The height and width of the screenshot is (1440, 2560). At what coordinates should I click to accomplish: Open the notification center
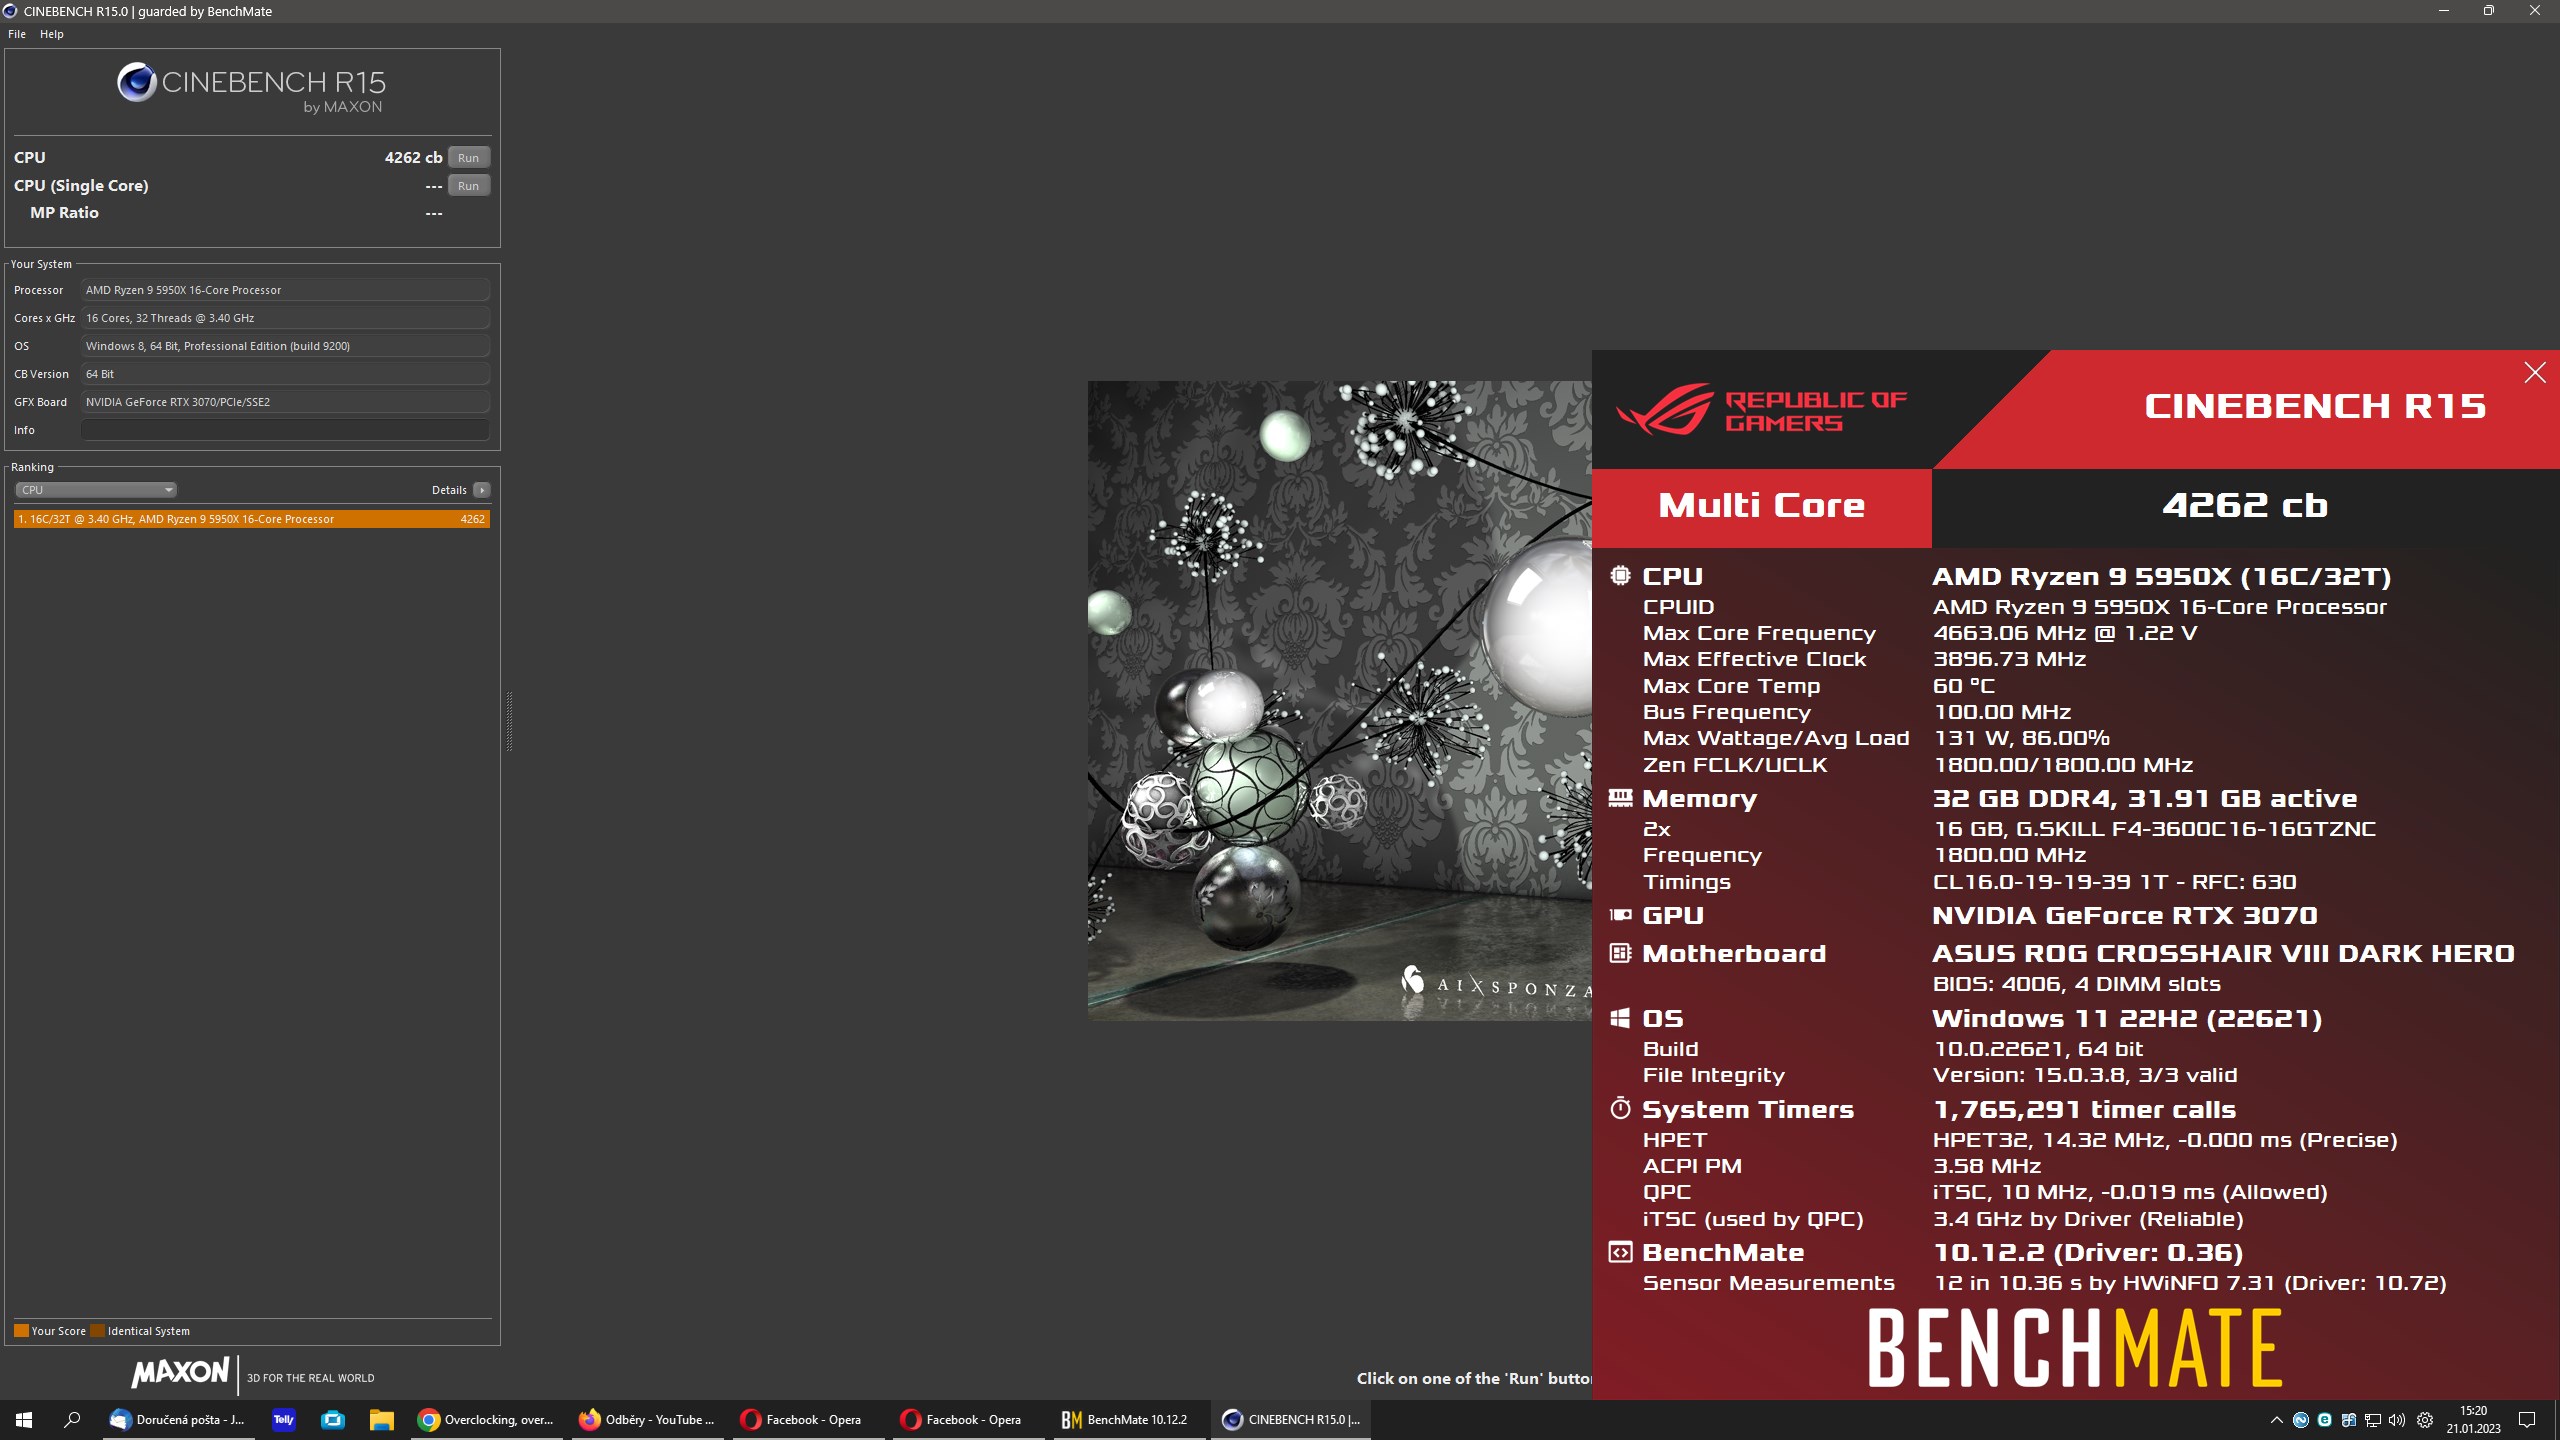pos(2527,1419)
